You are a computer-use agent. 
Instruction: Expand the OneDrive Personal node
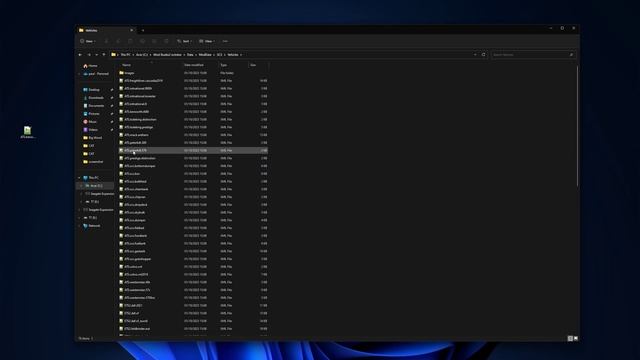pos(79,74)
